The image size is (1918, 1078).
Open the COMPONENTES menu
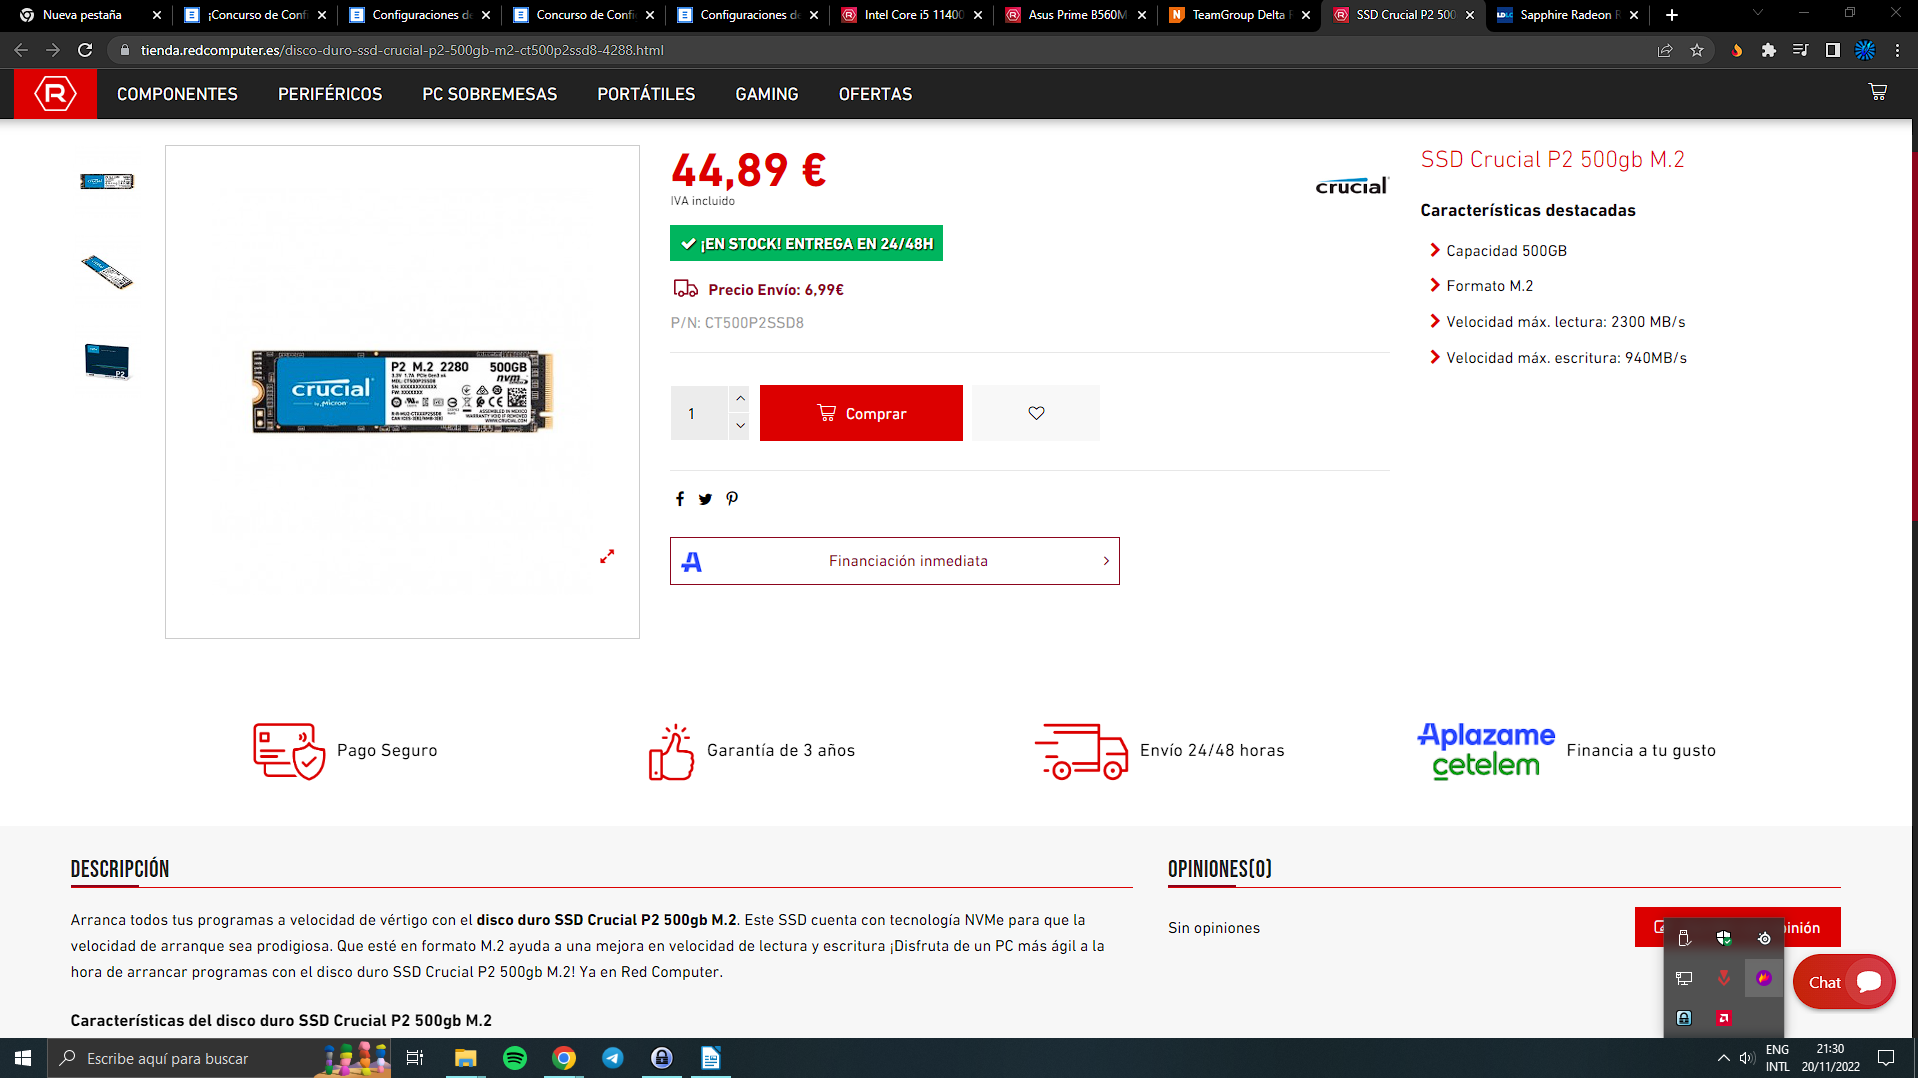tap(177, 94)
